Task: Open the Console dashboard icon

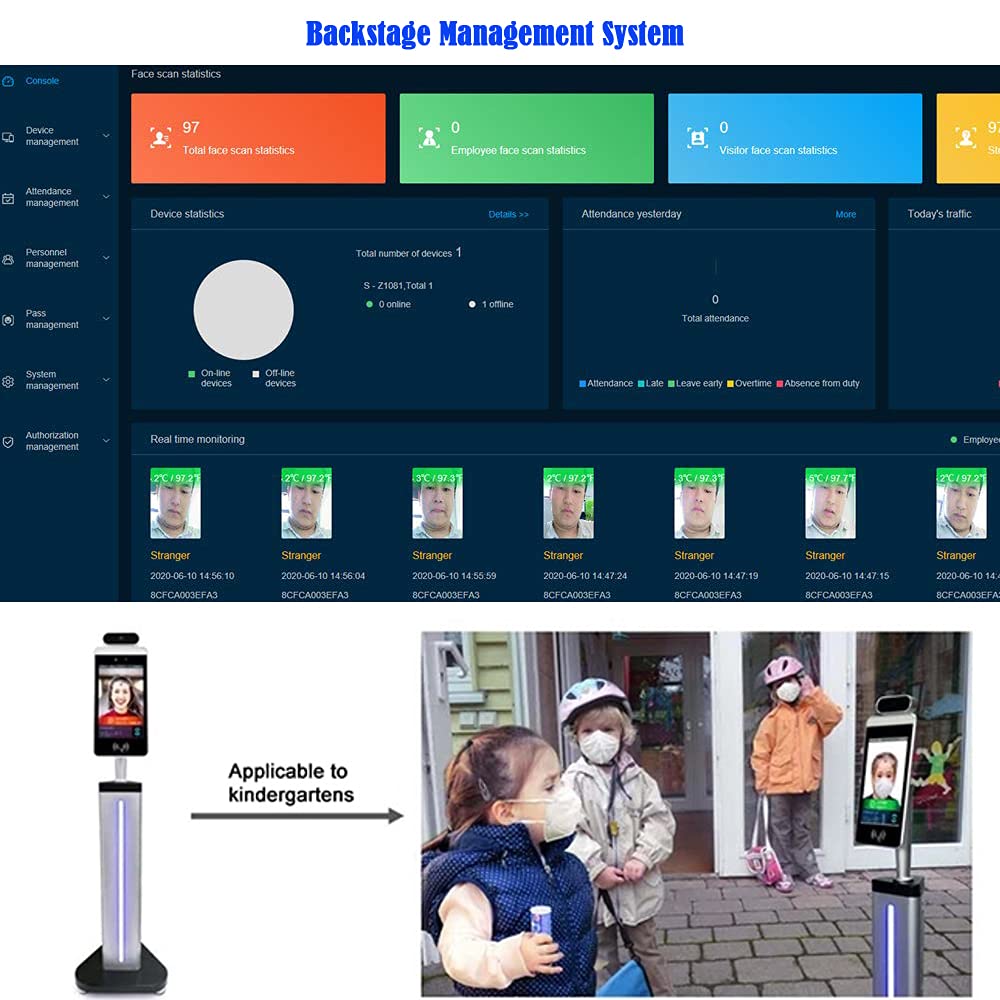Action: [x=8, y=81]
